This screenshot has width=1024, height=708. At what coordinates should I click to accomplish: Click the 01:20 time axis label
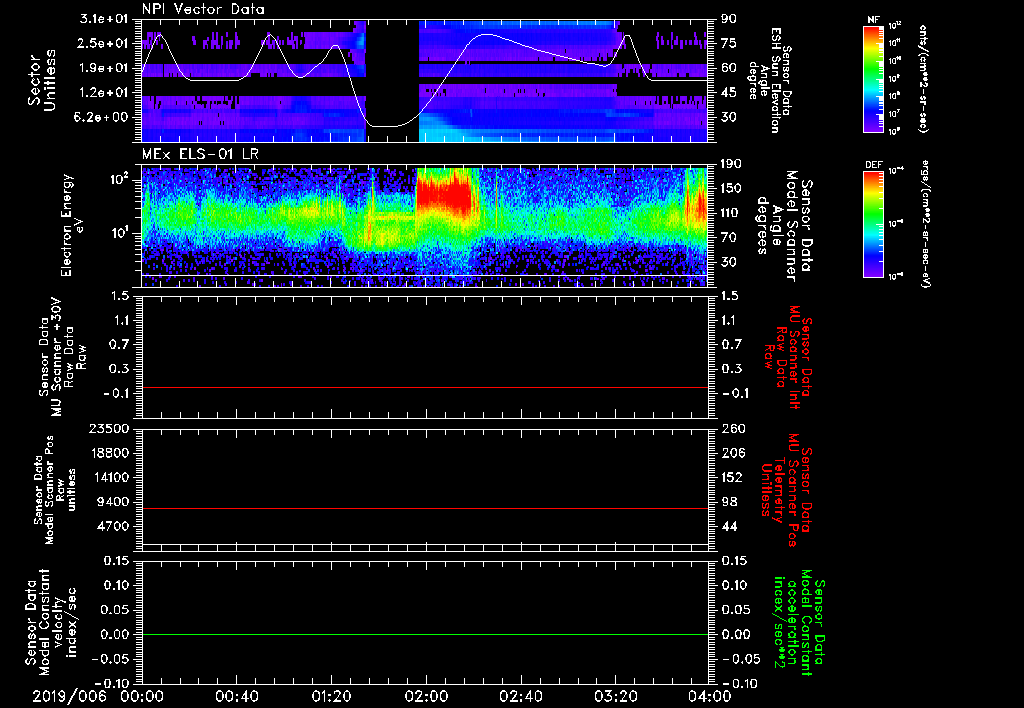coord(331,696)
